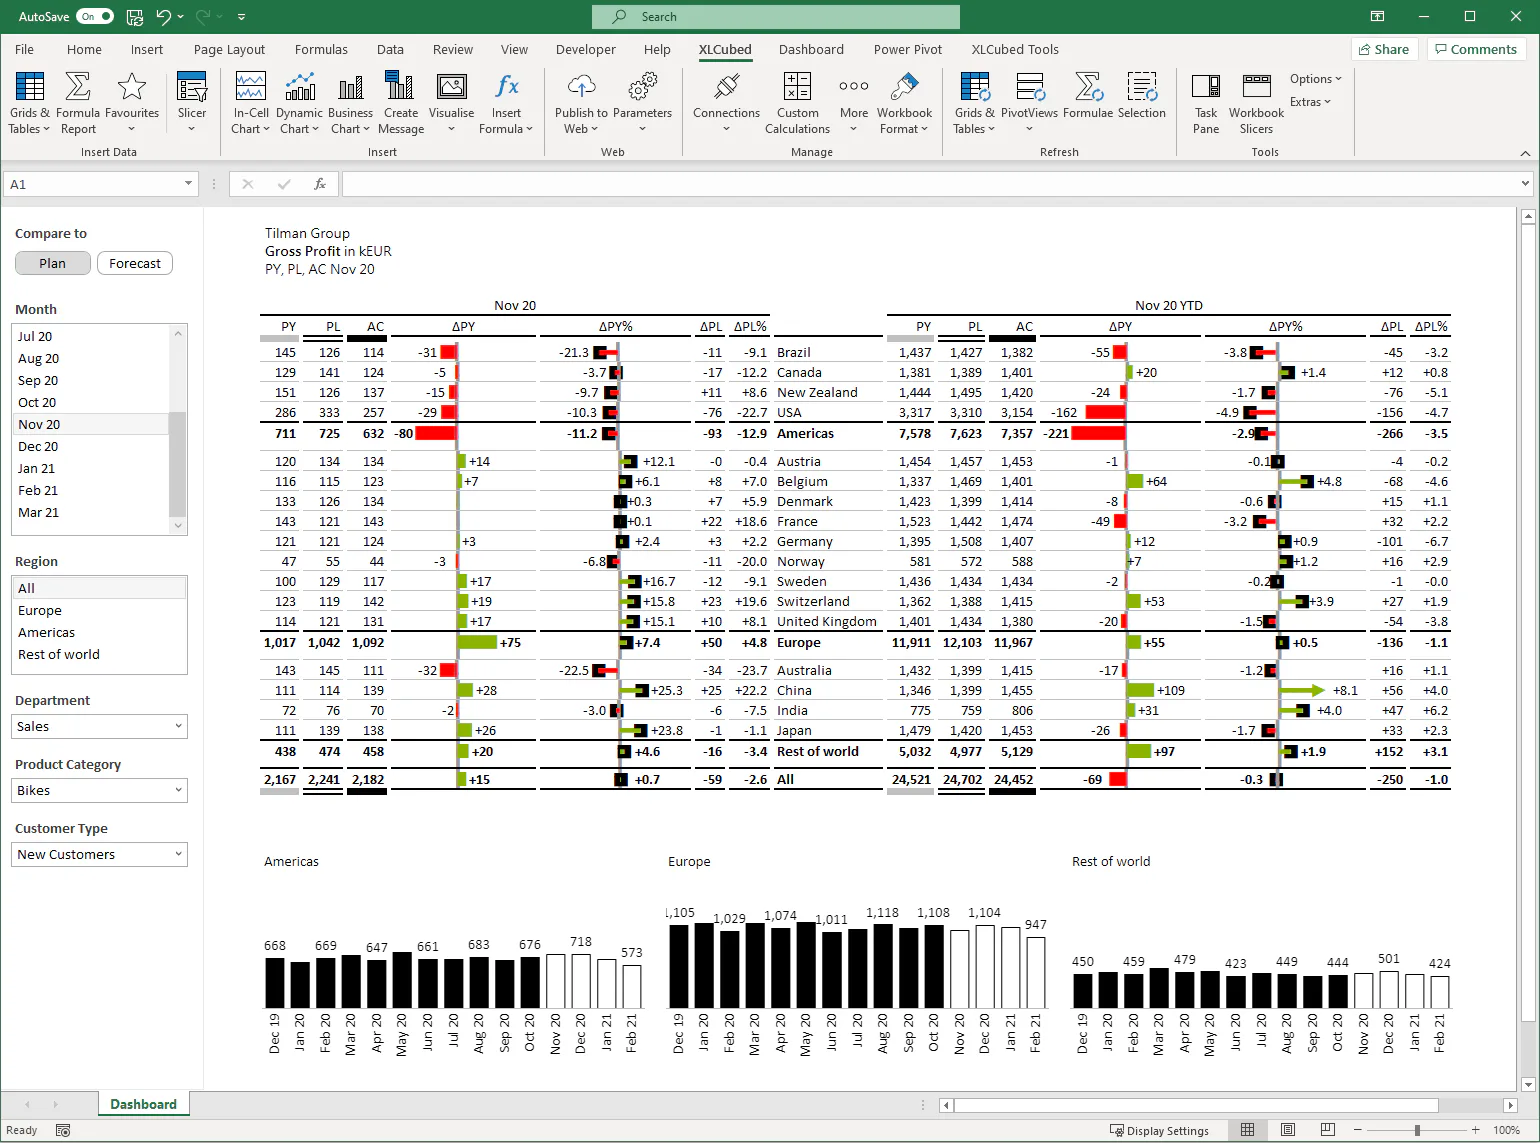Select the Forecast comparison button
Image resolution: width=1540 pixels, height=1143 pixels.
click(135, 263)
